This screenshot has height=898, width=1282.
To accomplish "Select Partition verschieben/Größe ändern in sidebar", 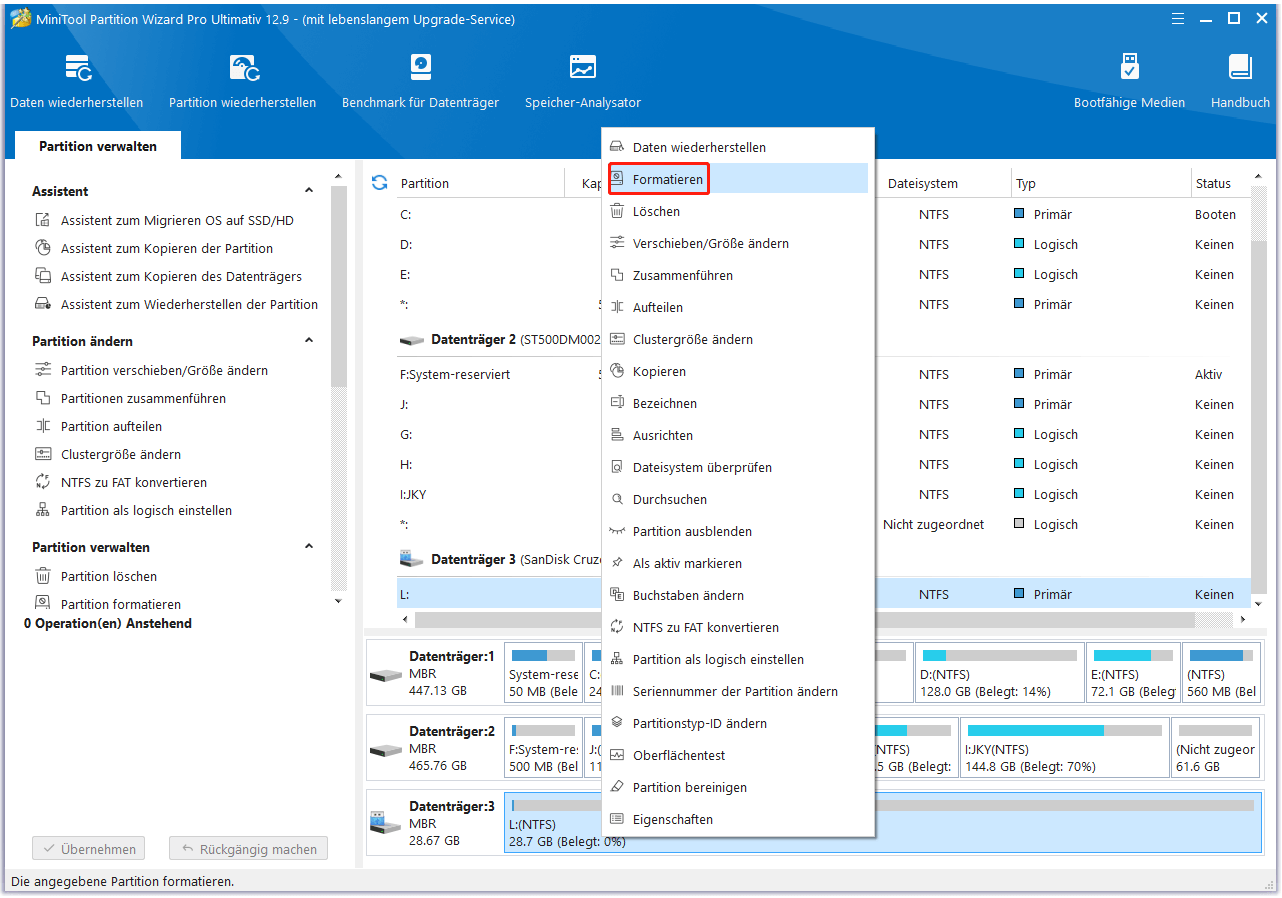I will 164,370.
